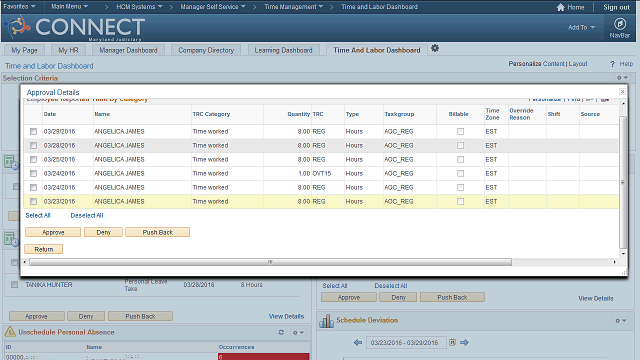Image resolution: width=640 pixels, height=360 pixels.
Task: Click scroll right arrow of dialog scrollbar
Action: coord(615,262)
